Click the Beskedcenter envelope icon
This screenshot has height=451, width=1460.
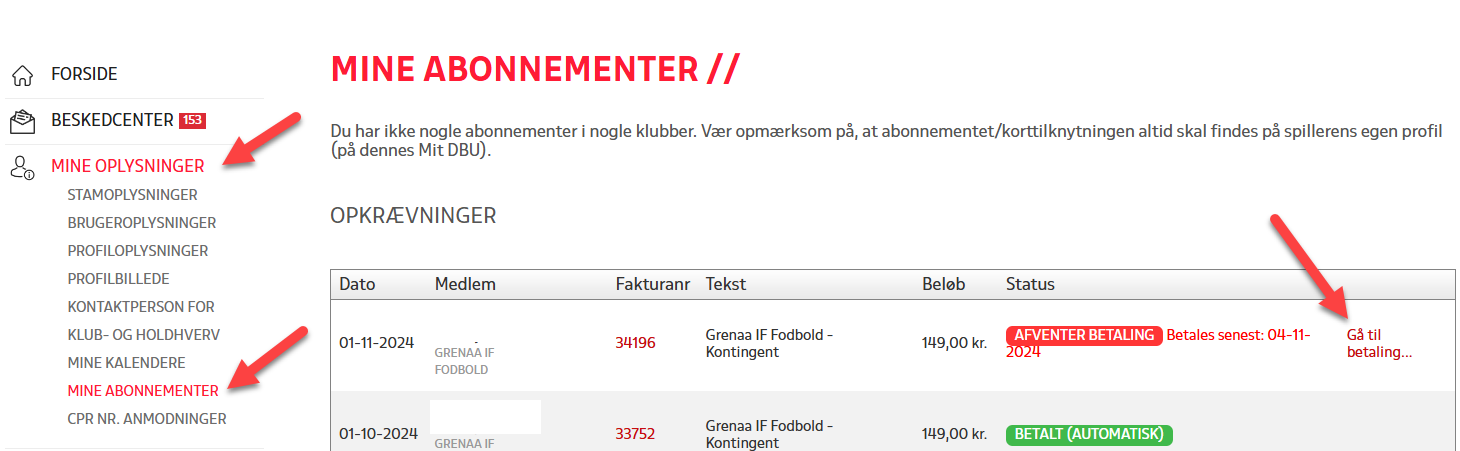(22, 121)
